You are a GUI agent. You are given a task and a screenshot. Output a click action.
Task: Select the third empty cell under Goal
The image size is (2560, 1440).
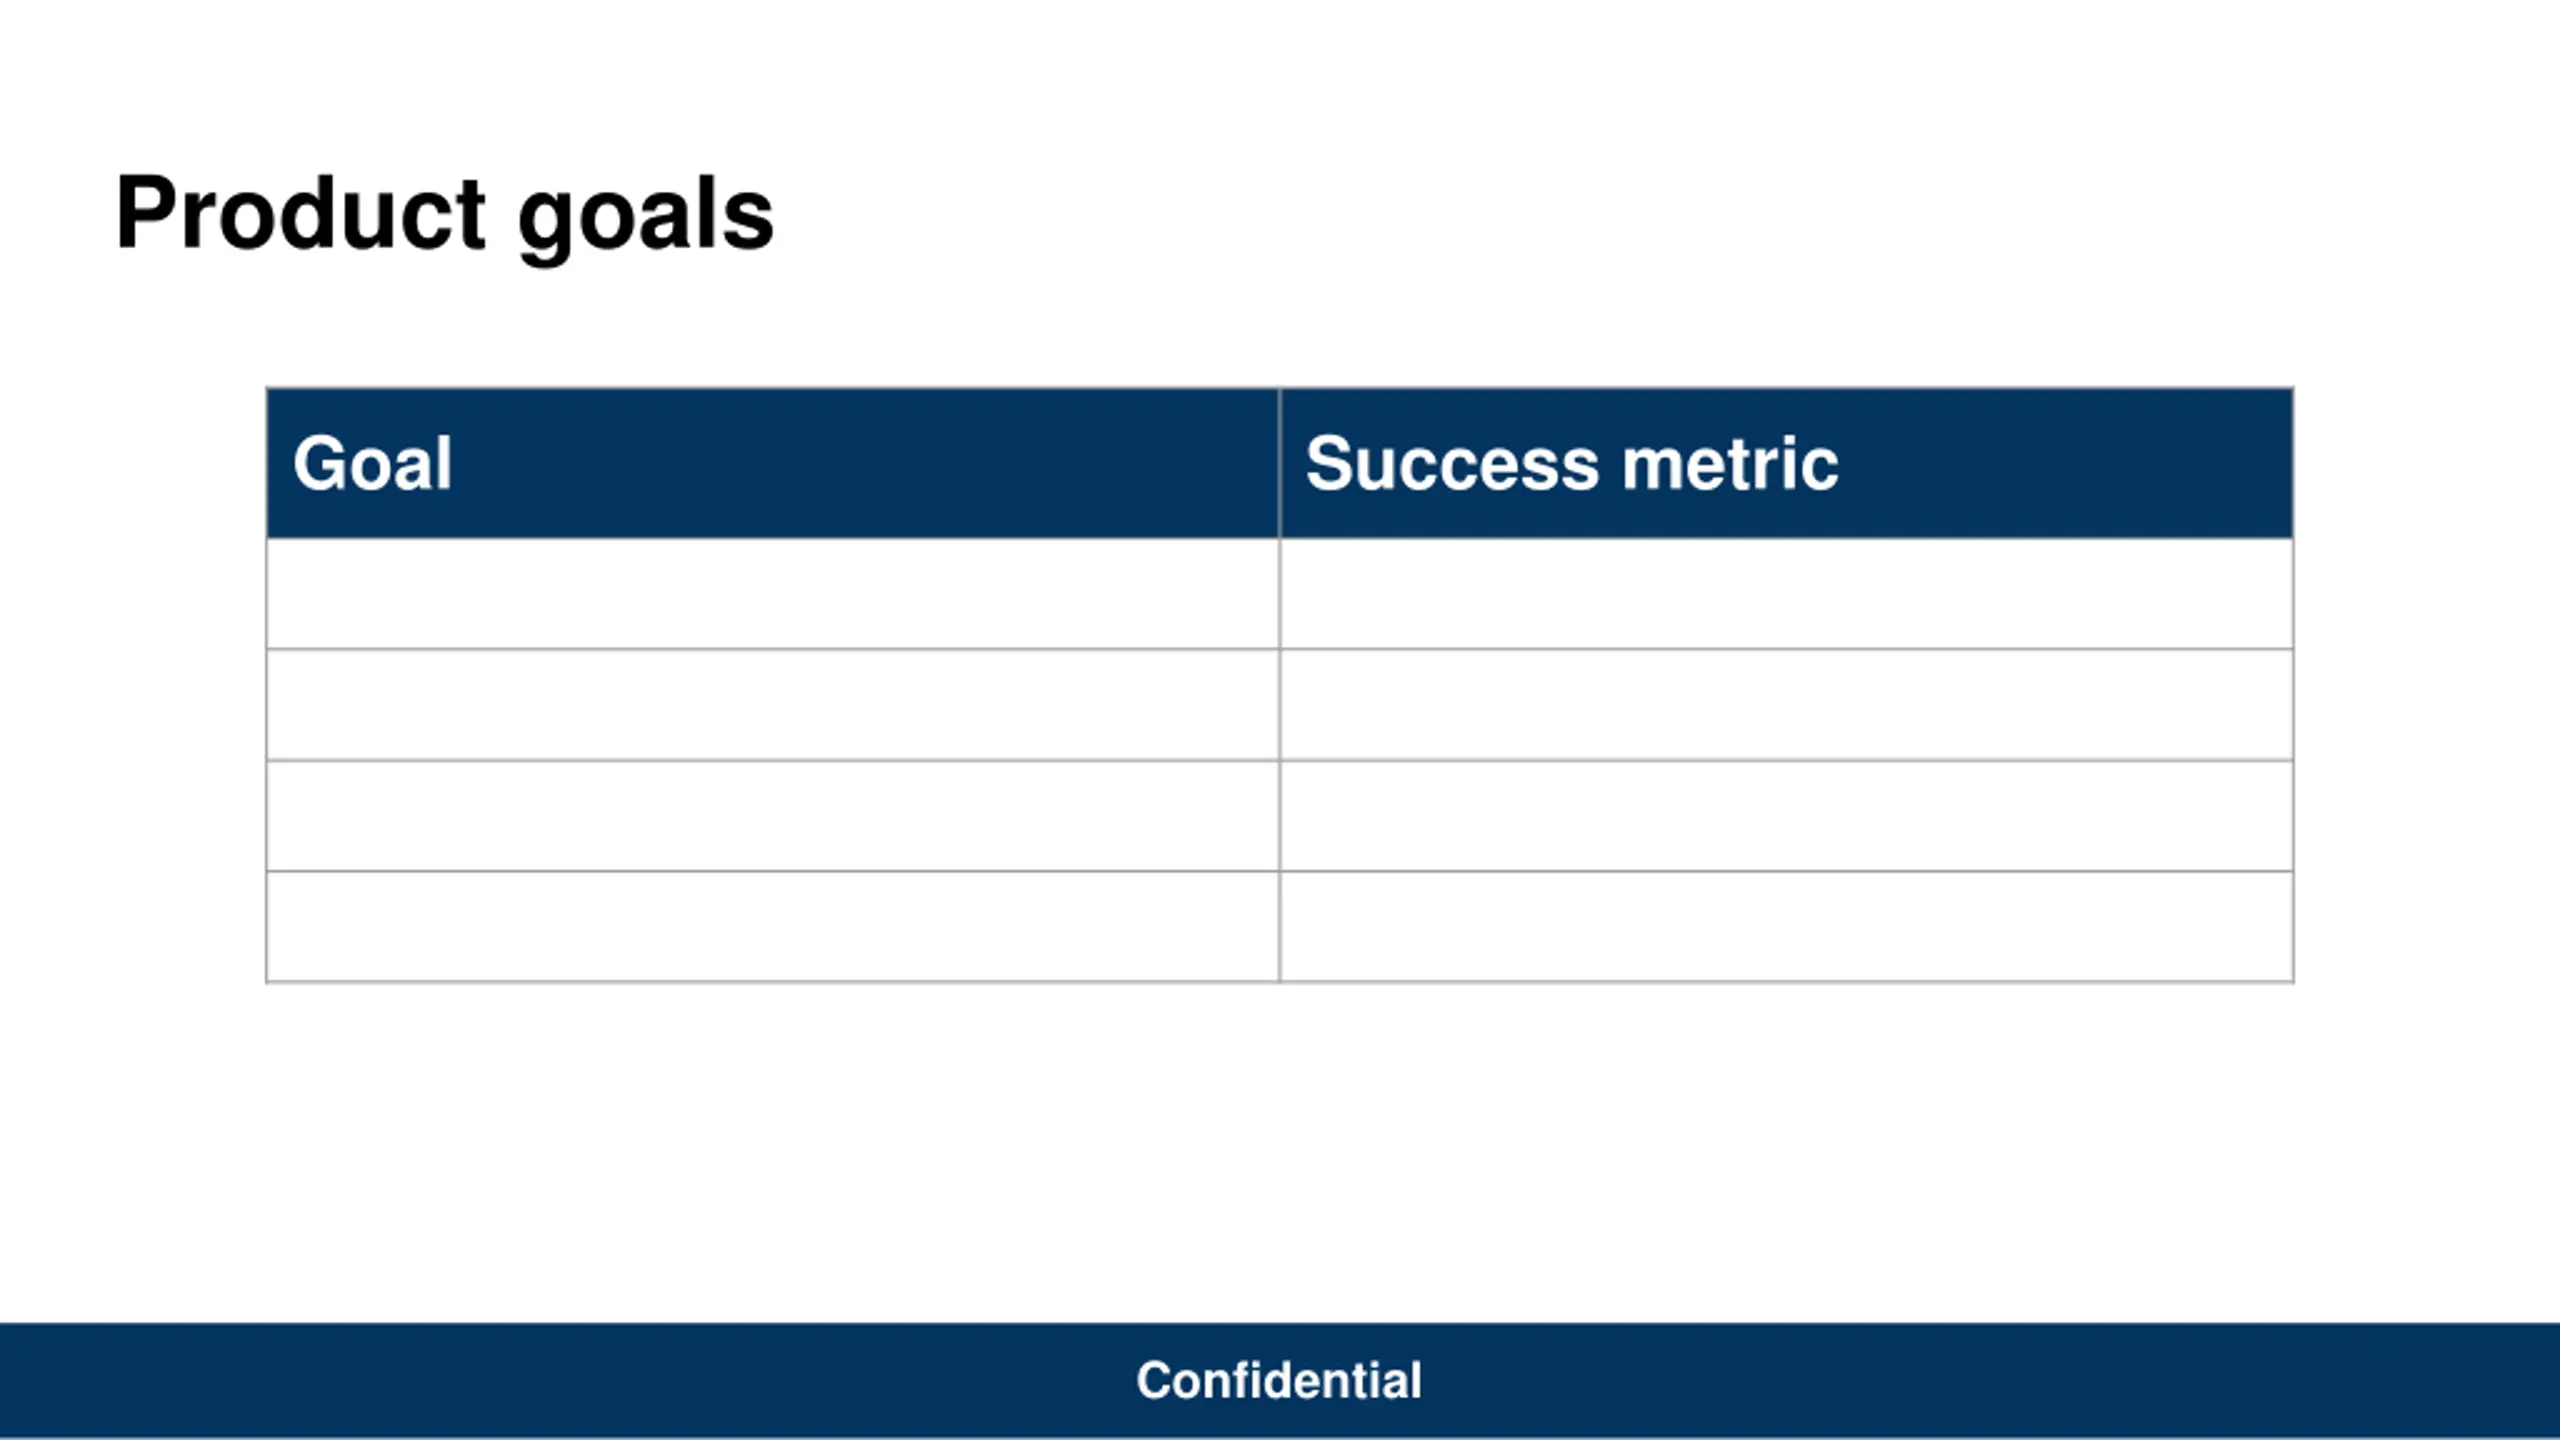coord(772,816)
